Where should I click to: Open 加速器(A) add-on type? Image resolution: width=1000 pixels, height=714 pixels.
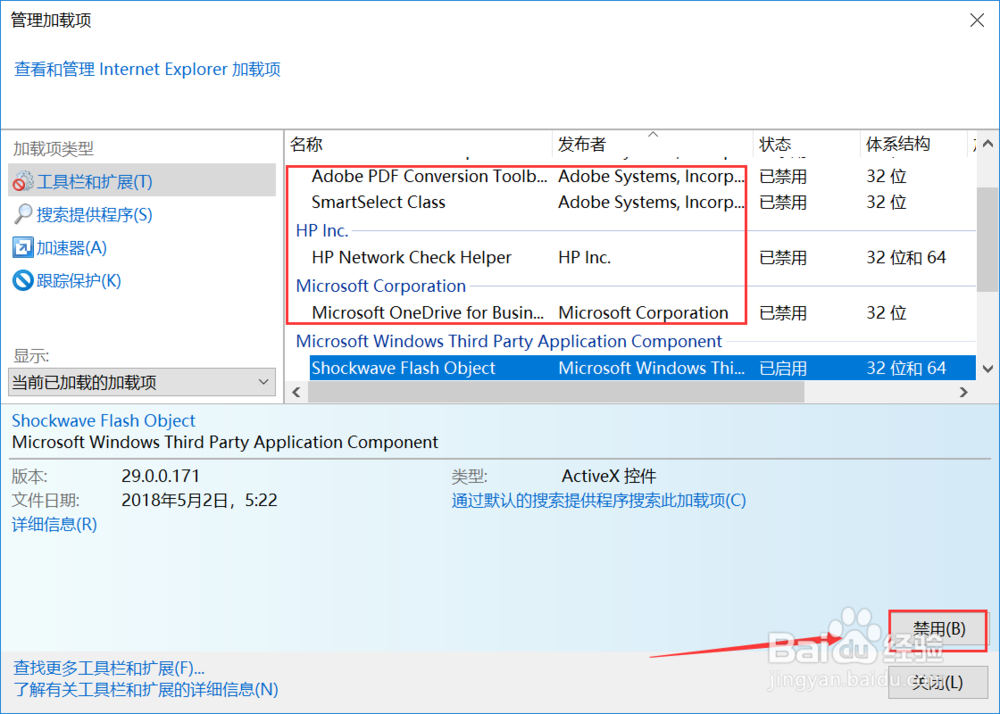click(x=71, y=248)
